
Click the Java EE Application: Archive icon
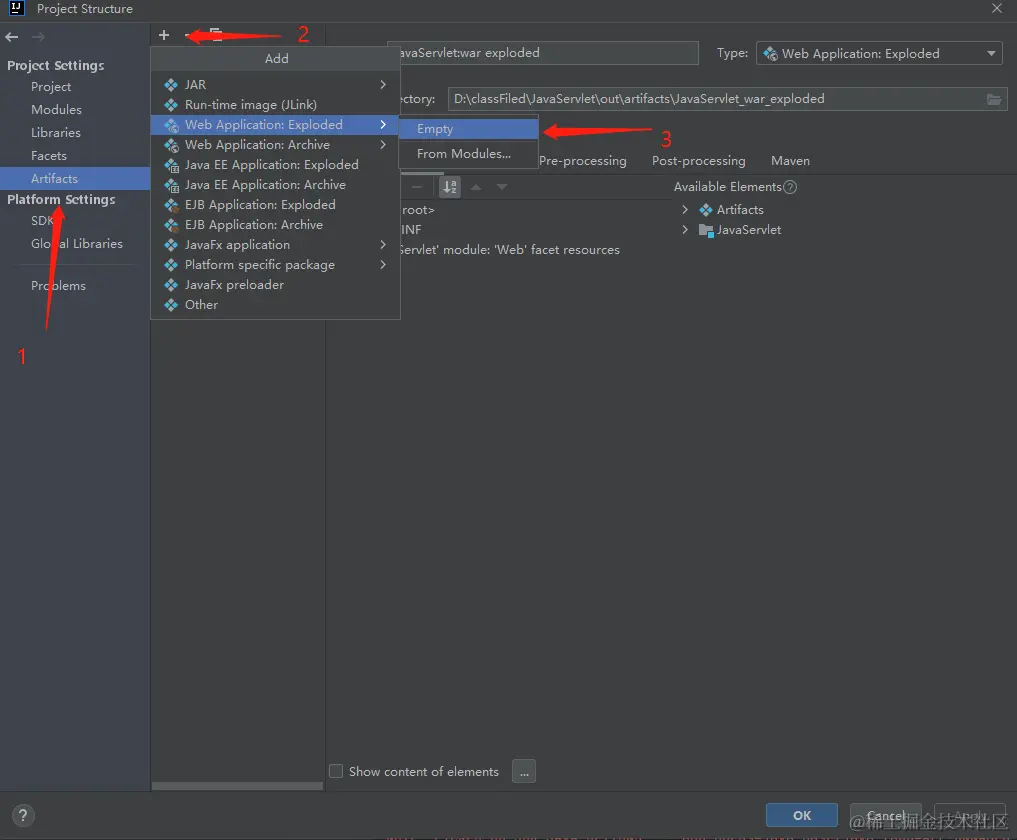171,186
